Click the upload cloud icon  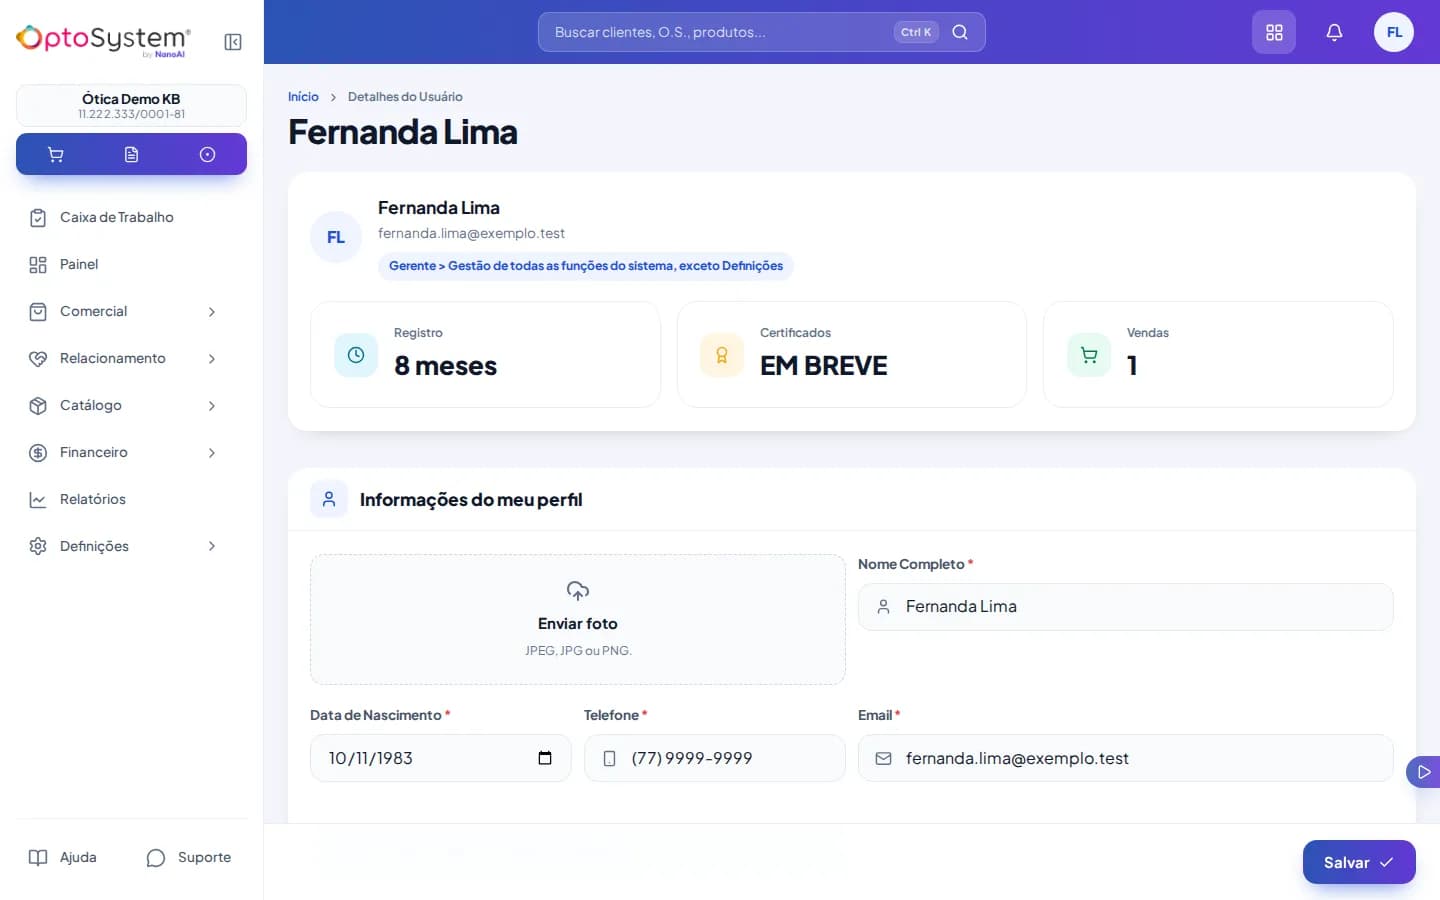tap(578, 590)
